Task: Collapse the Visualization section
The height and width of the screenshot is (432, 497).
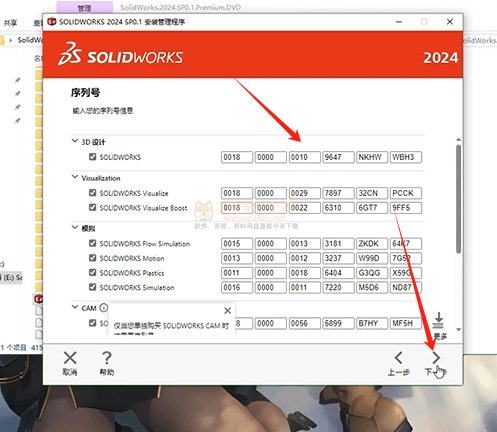Action: click(x=75, y=177)
